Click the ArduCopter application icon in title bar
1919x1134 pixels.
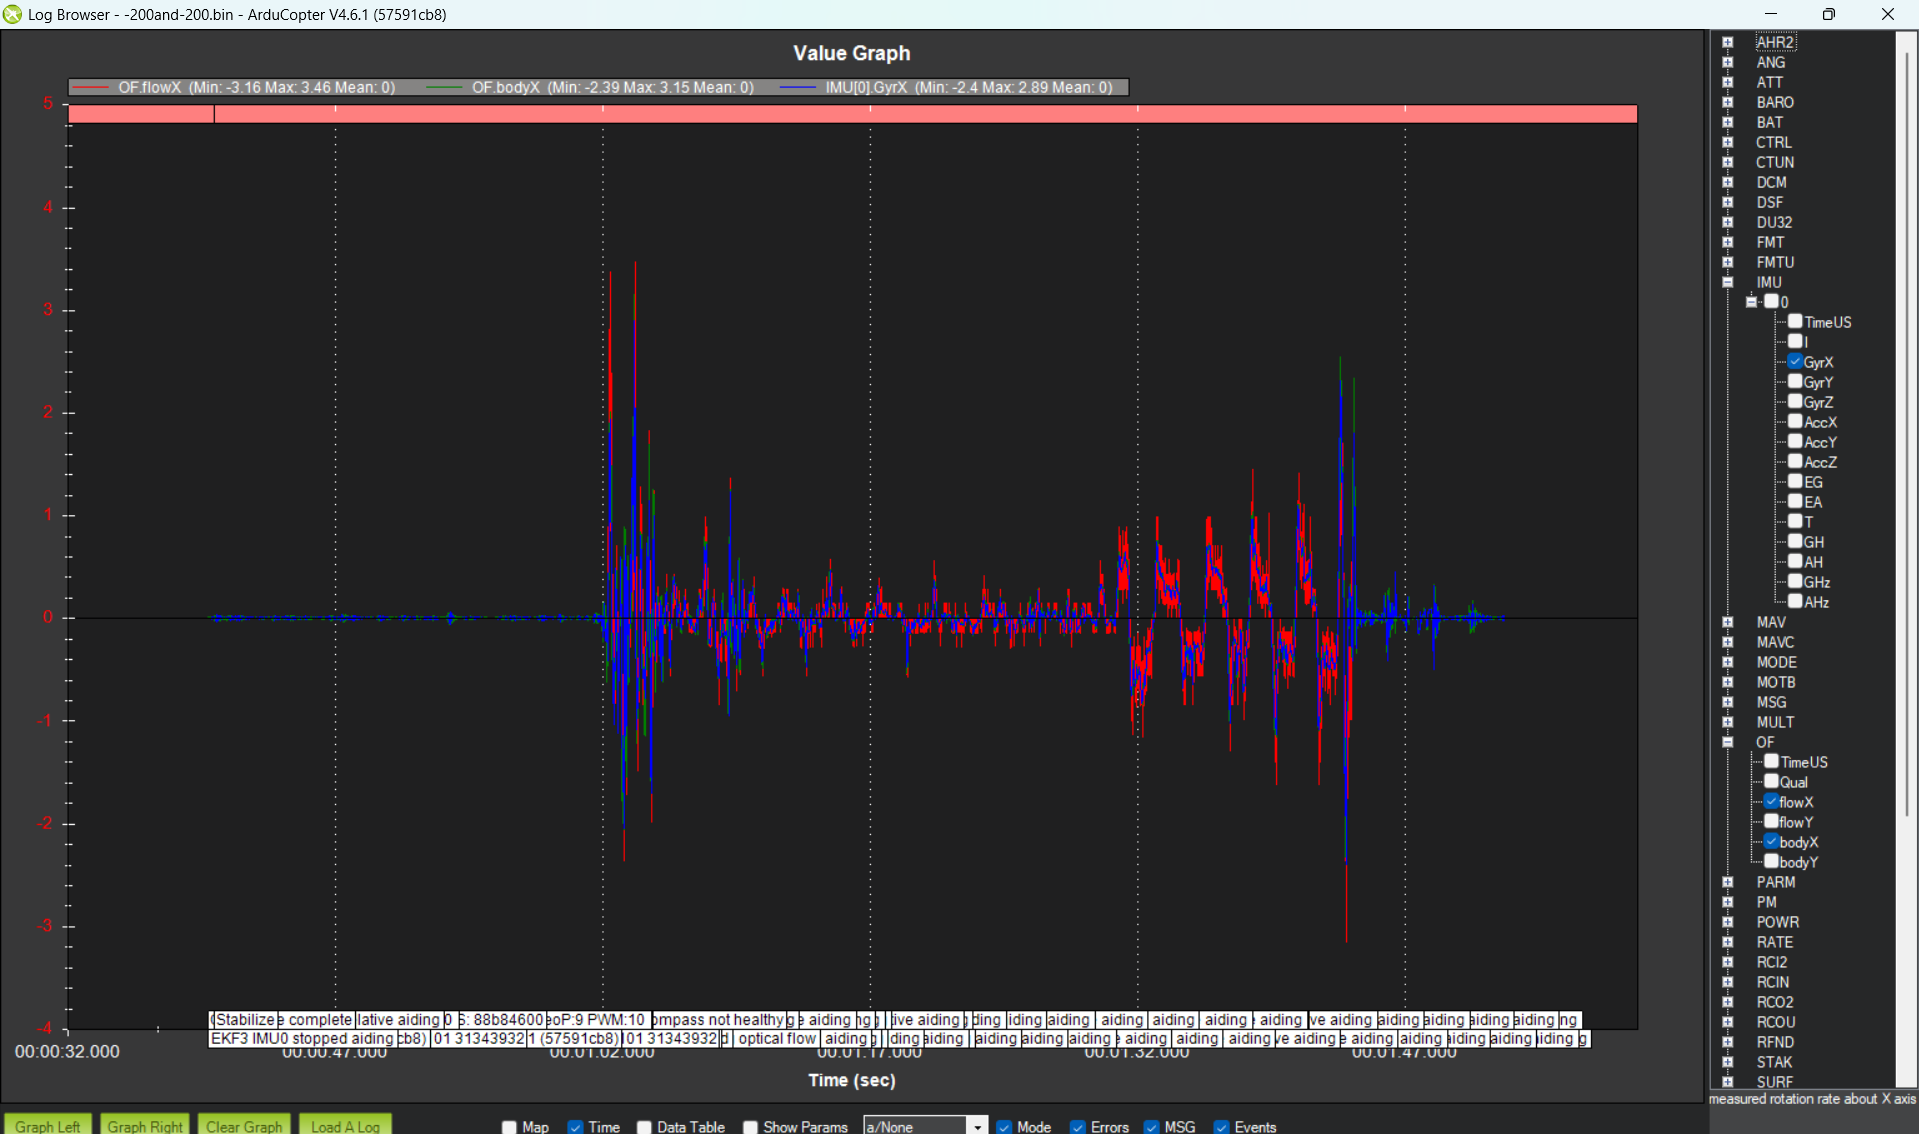click(x=13, y=14)
